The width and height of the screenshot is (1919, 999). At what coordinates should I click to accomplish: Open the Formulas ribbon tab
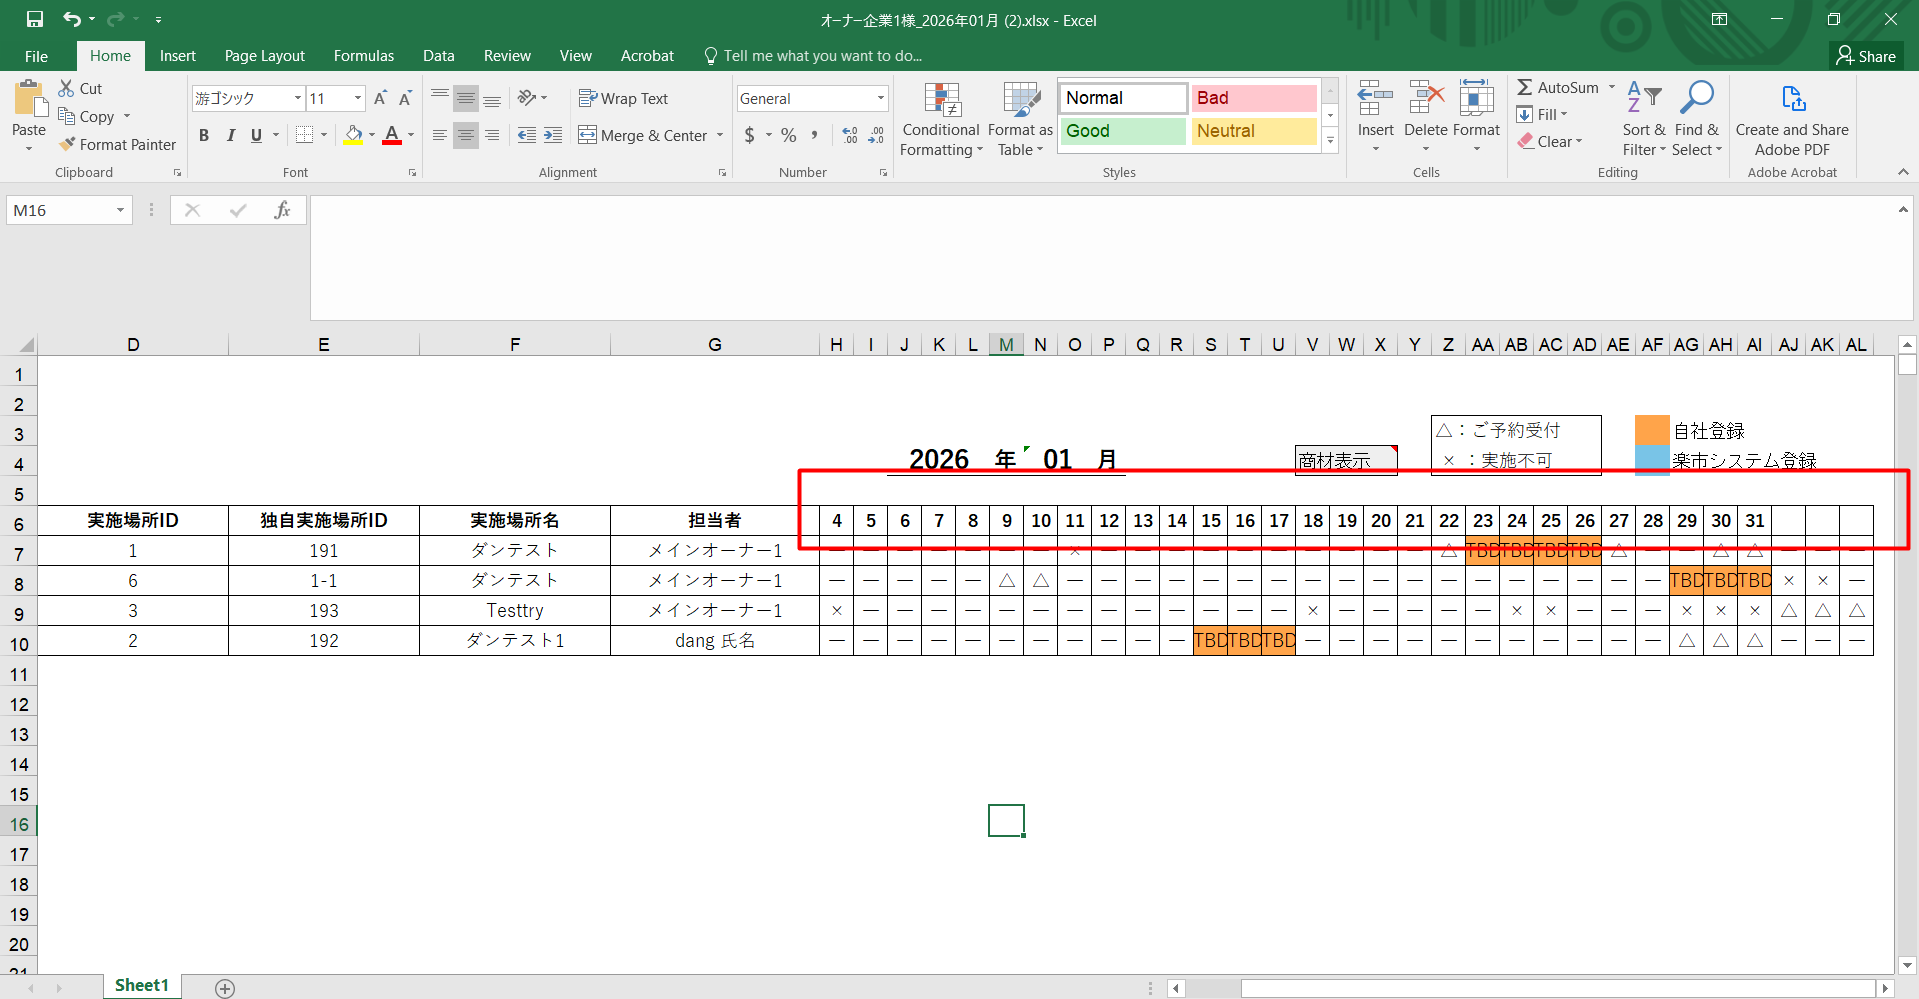coord(363,56)
